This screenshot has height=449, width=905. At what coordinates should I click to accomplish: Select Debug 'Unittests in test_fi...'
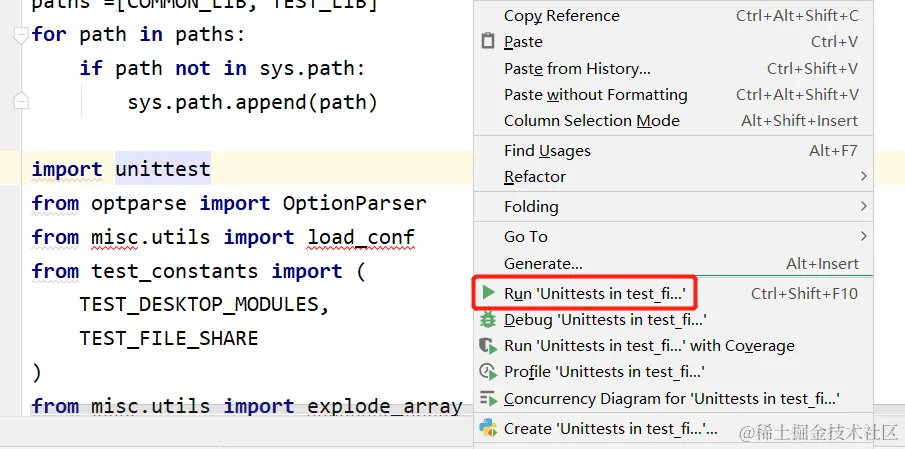[673, 319]
